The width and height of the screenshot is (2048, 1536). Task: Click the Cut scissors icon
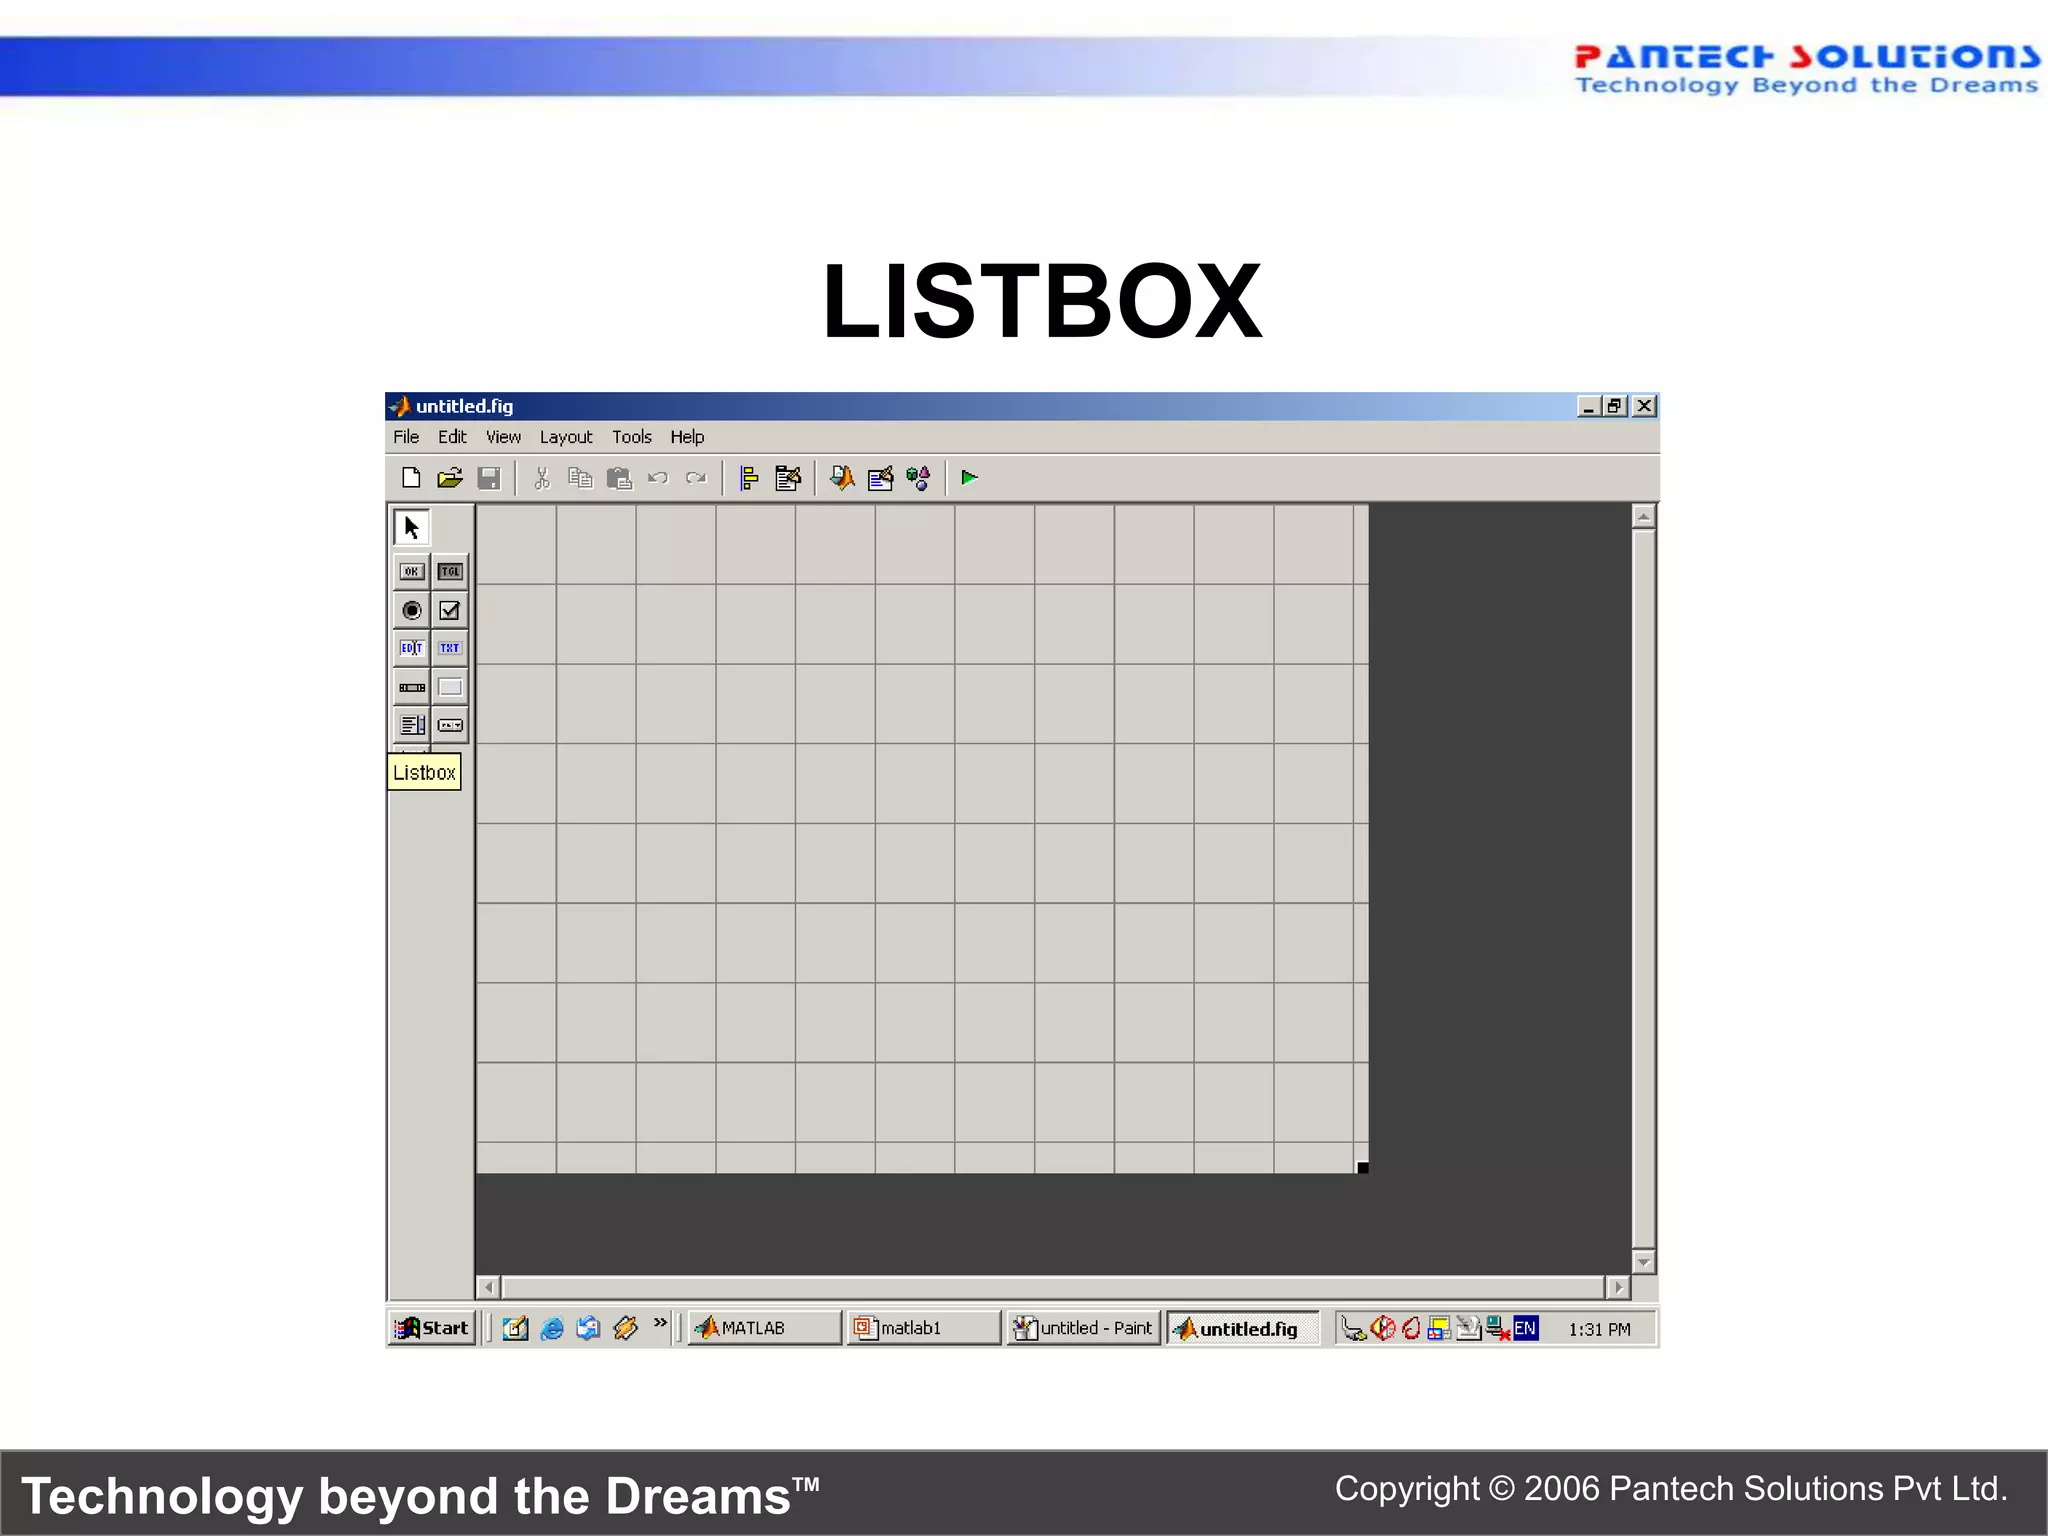pyautogui.click(x=542, y=478)
